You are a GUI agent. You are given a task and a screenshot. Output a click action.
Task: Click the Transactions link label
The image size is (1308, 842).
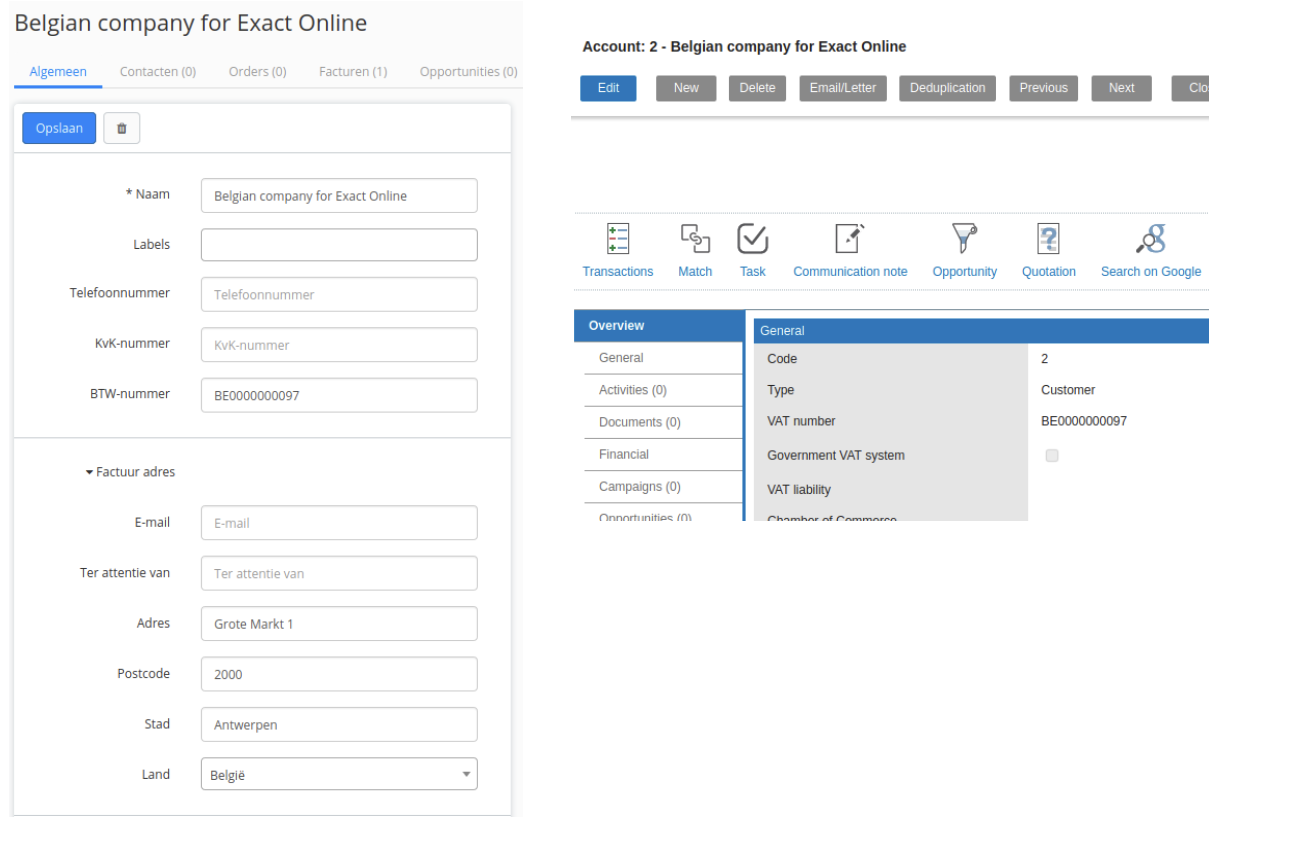coord(618,272)
